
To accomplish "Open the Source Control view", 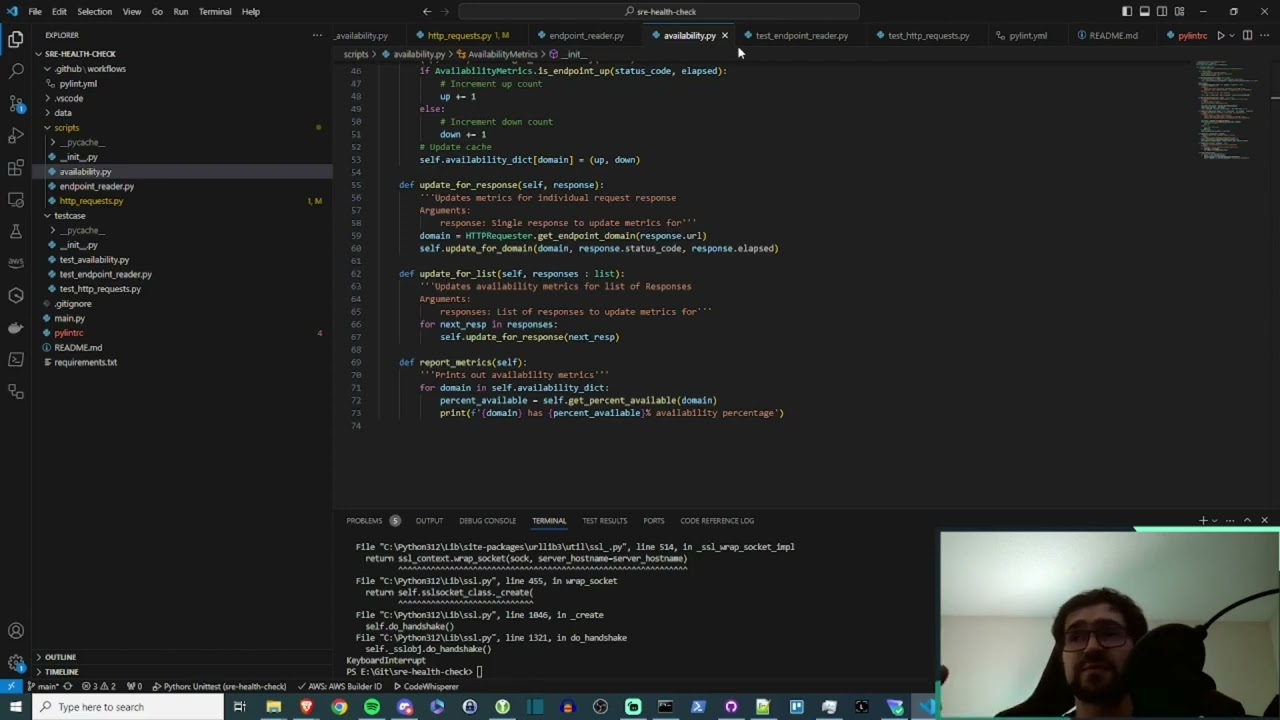I will coord(16,103).
